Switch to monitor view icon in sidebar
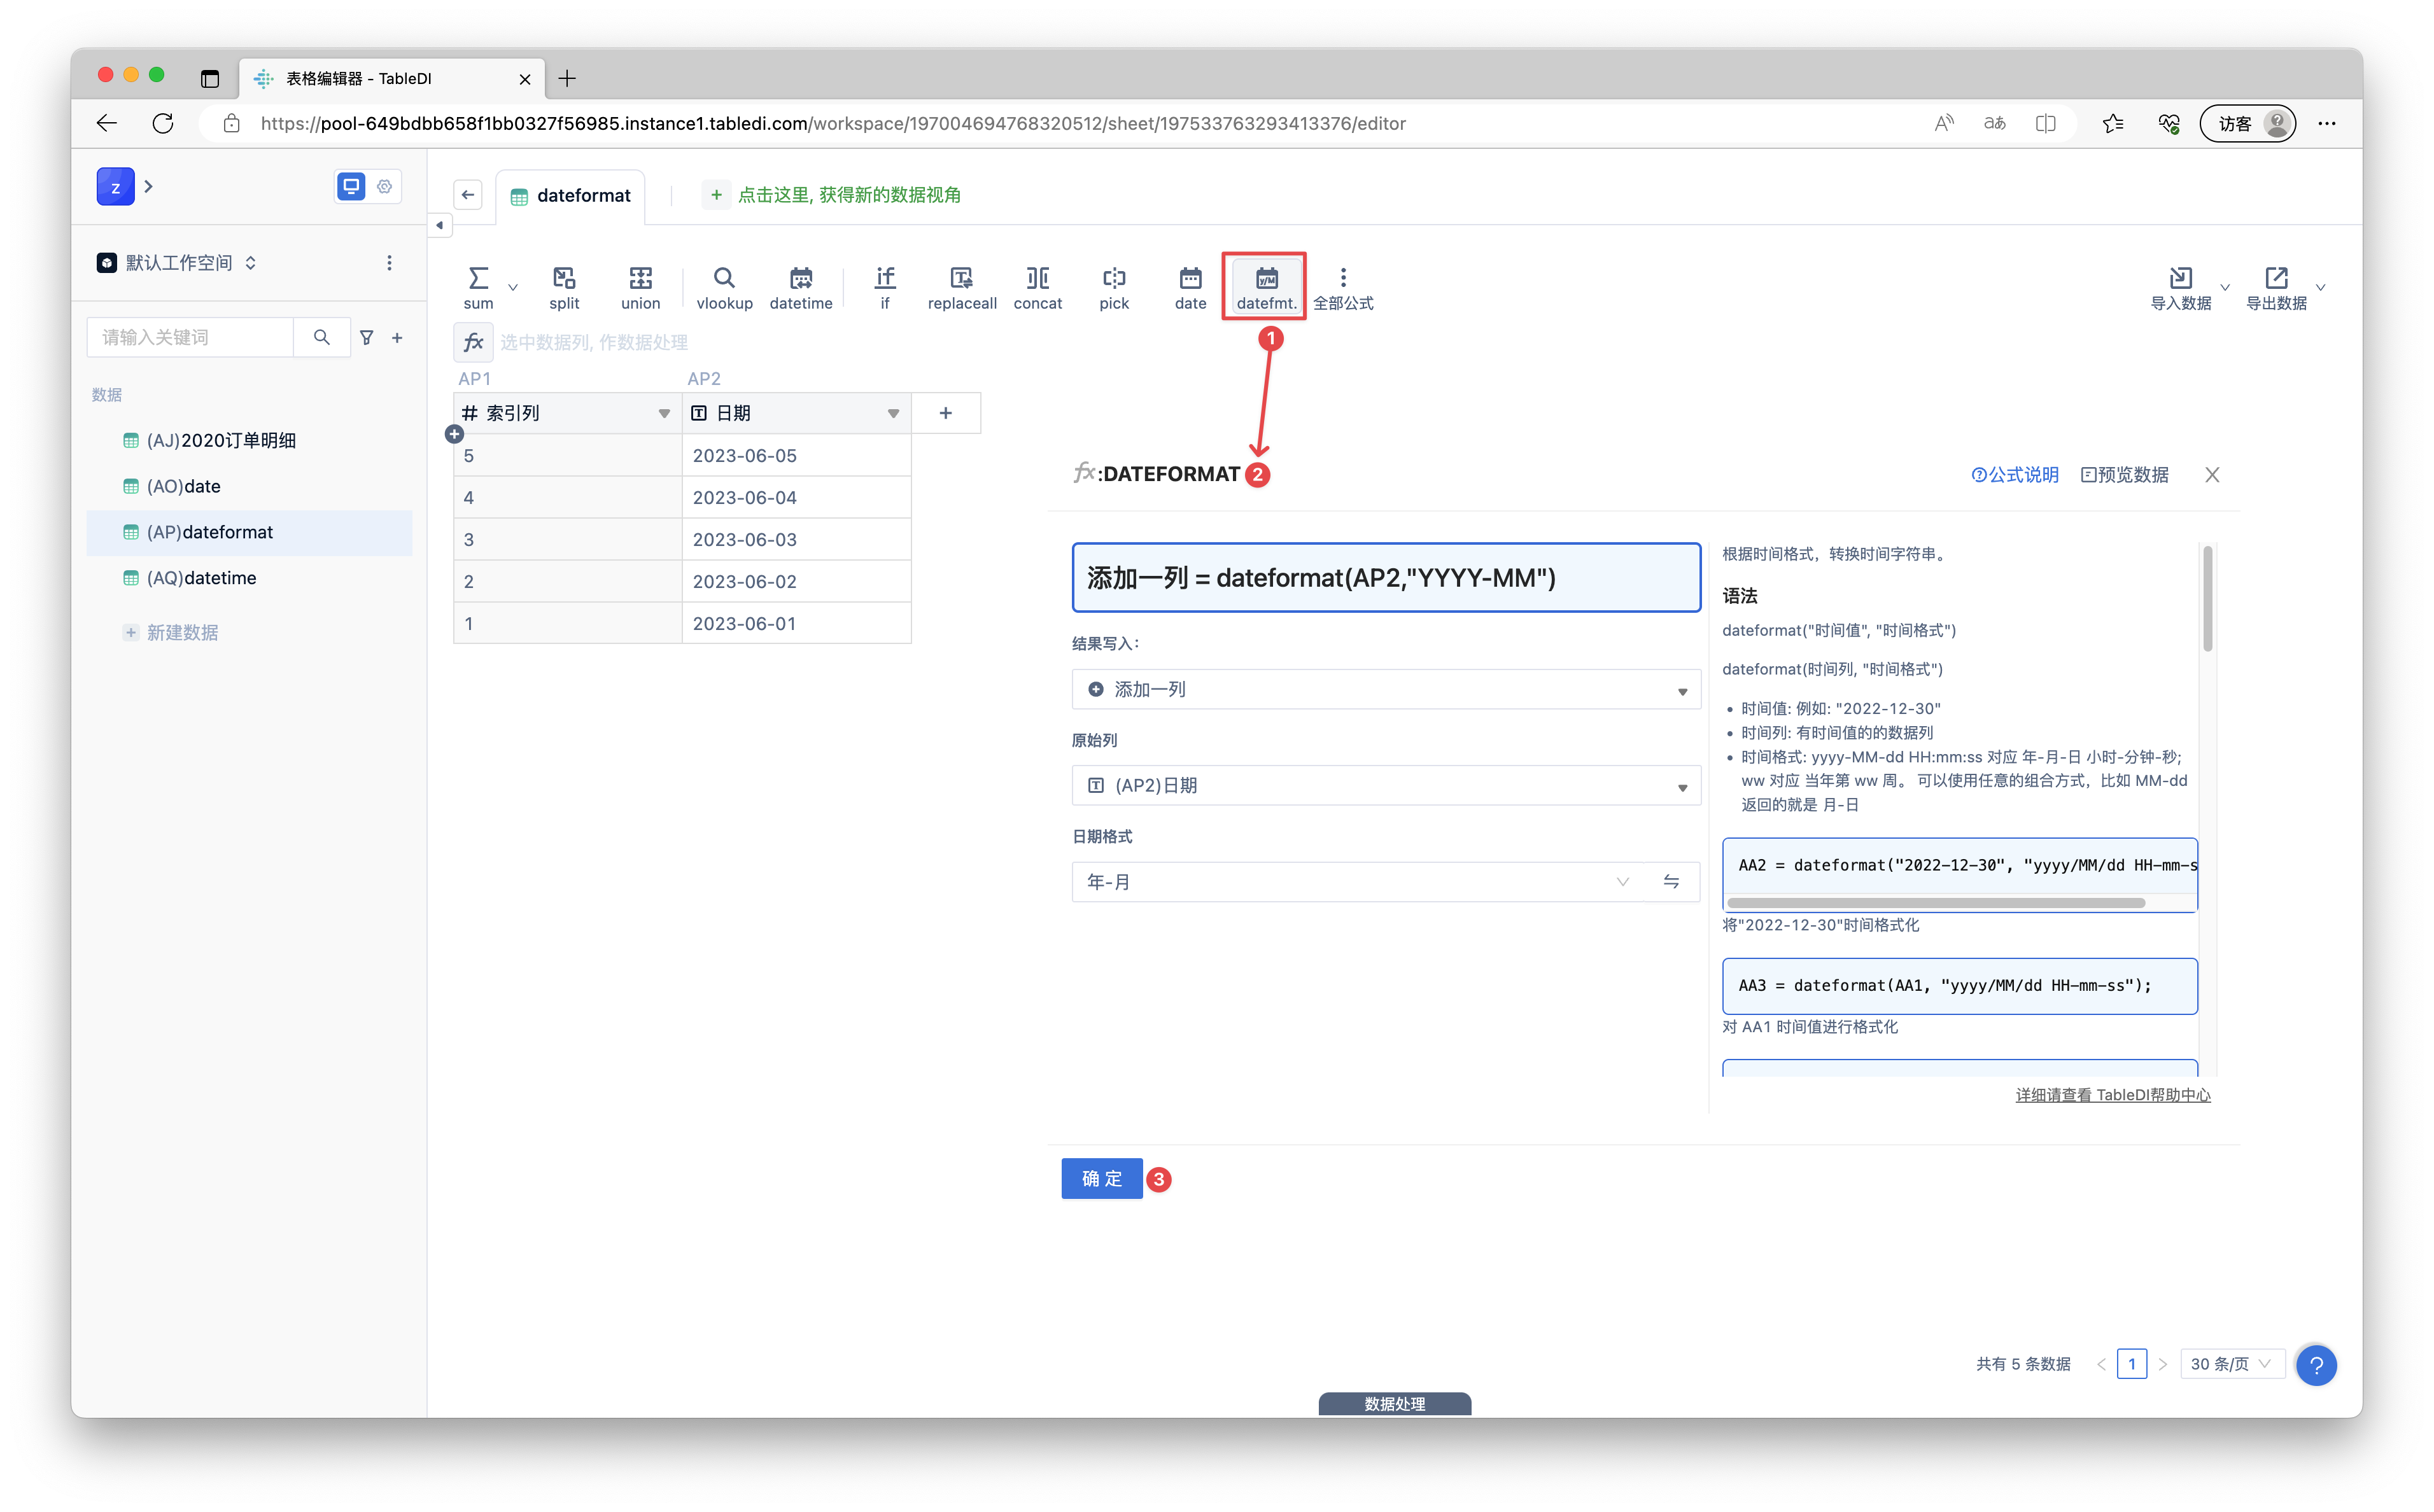 [351, 186]
